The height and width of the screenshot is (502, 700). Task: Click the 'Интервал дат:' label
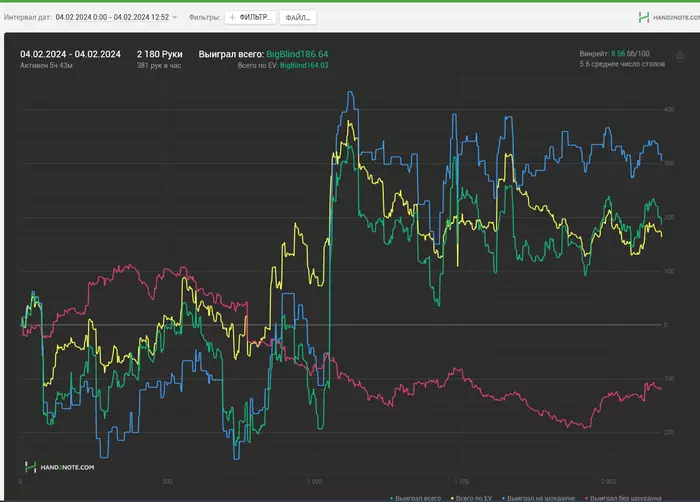coord(28,17)
